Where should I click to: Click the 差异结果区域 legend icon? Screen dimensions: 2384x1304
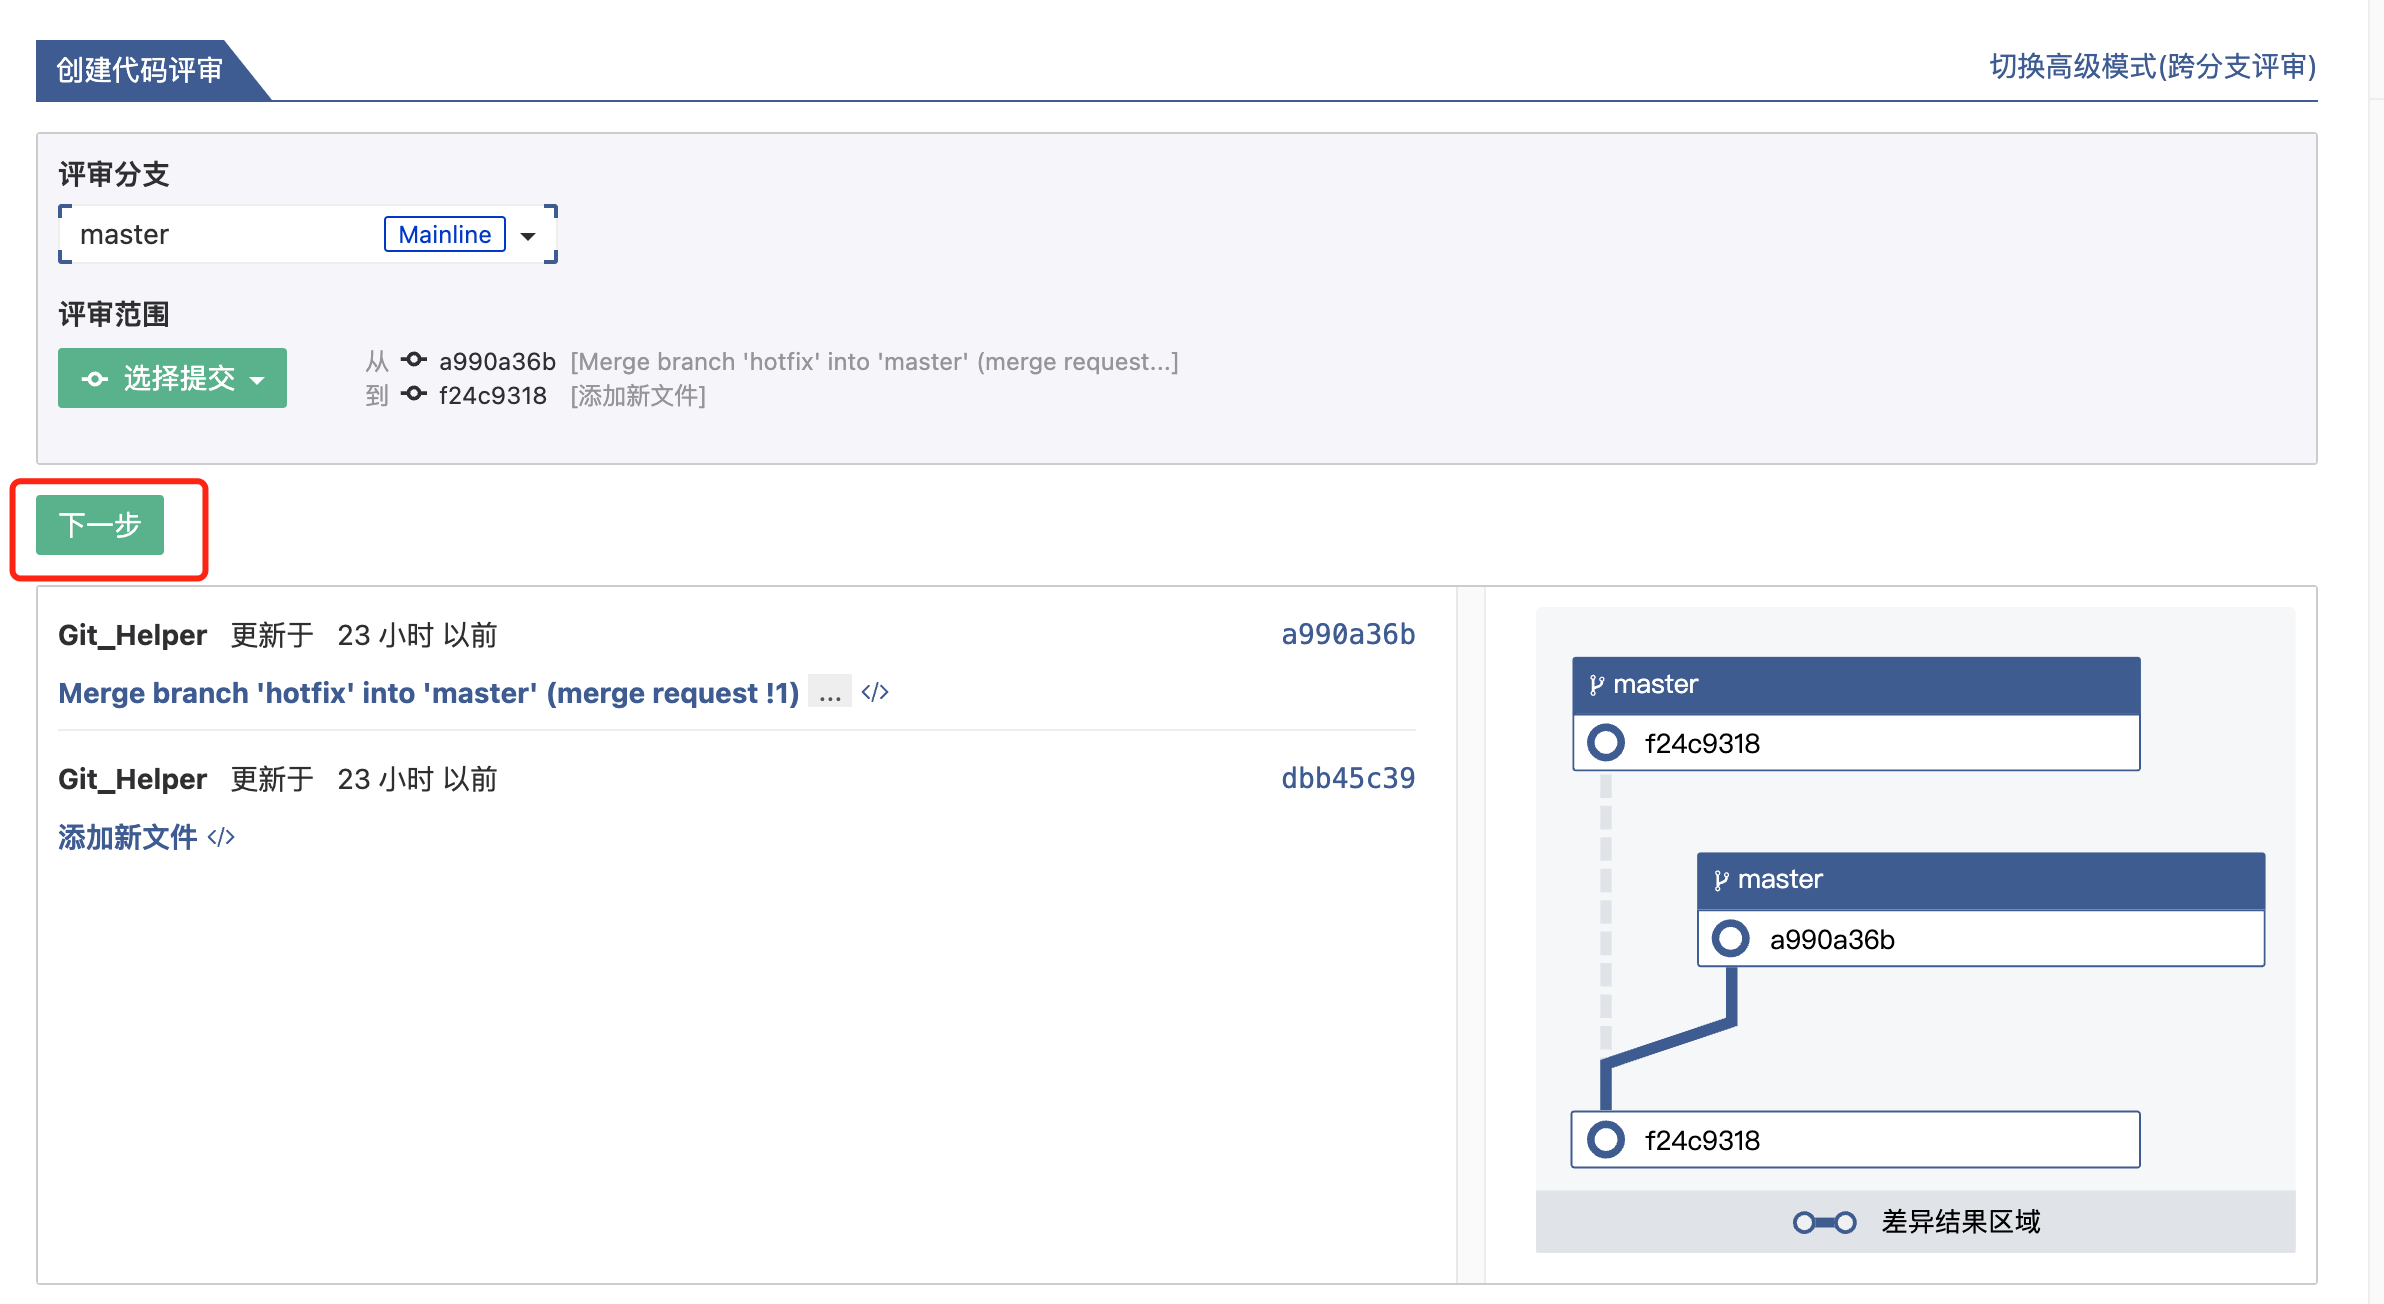[1824, 1222]
